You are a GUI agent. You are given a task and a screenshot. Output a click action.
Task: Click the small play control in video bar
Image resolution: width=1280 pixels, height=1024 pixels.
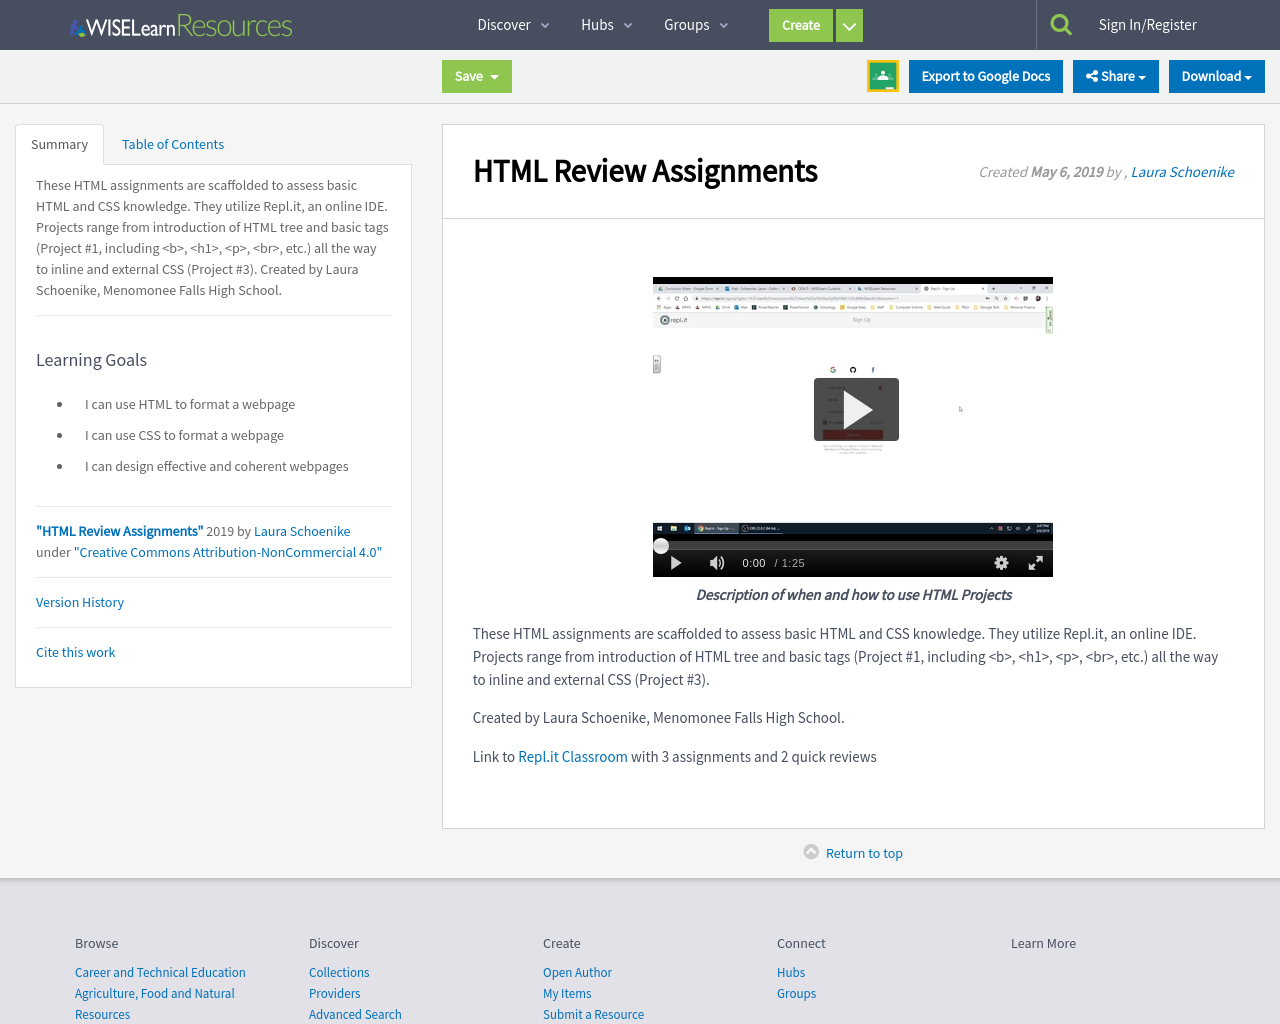coord(676,563)
